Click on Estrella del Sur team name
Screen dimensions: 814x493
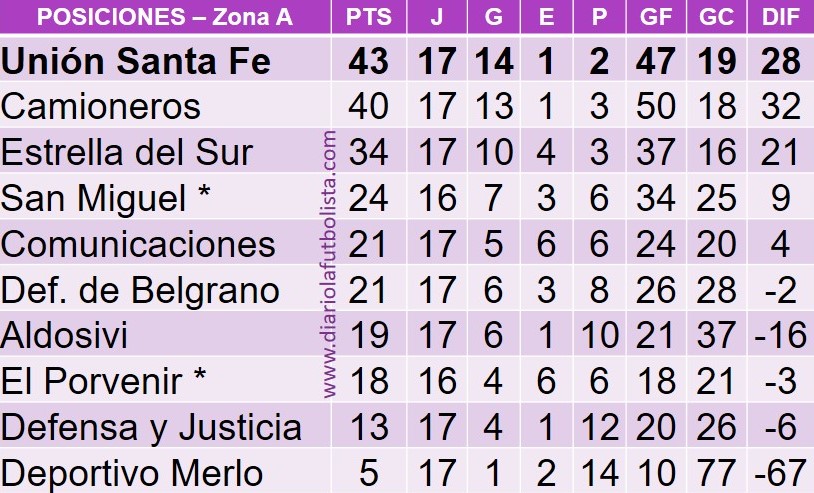pyautogui.click(x=126, y=152)
